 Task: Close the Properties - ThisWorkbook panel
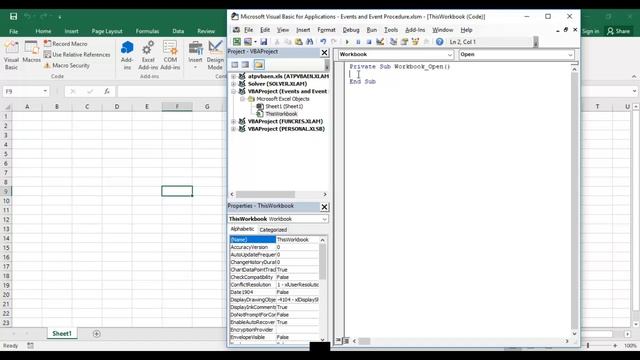(x=324, y=207)
